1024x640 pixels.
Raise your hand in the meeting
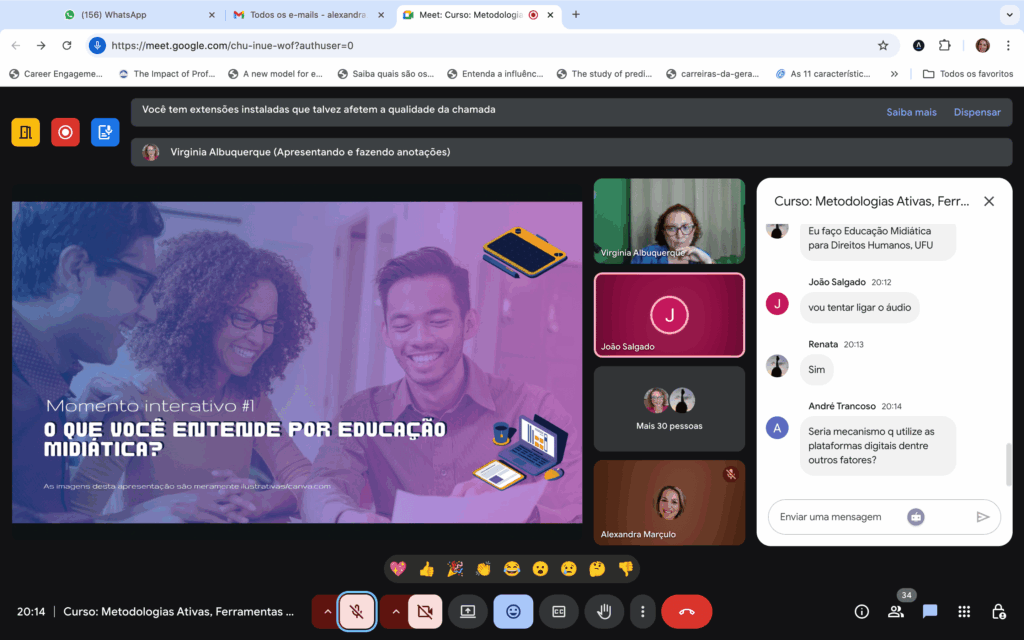pyautogui.click(x=604, y=611)
